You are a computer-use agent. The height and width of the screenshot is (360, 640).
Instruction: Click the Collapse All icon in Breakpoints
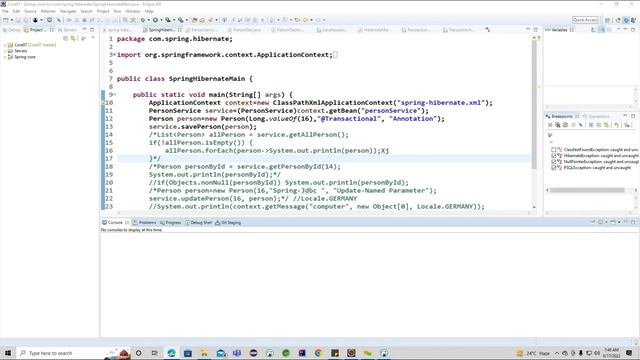point(599,125)
